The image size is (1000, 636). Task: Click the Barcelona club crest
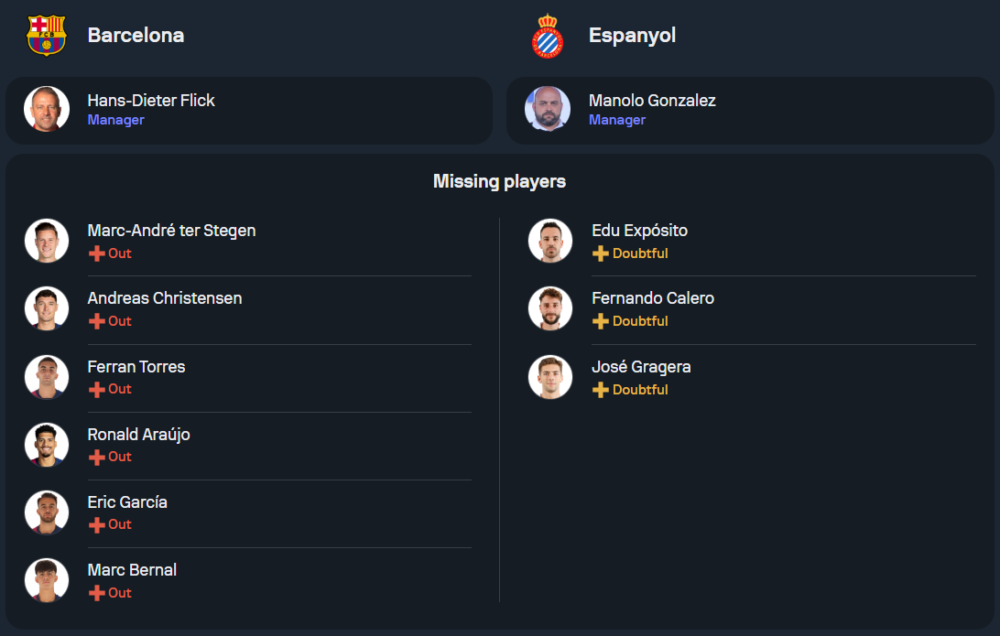pos(46,35)
